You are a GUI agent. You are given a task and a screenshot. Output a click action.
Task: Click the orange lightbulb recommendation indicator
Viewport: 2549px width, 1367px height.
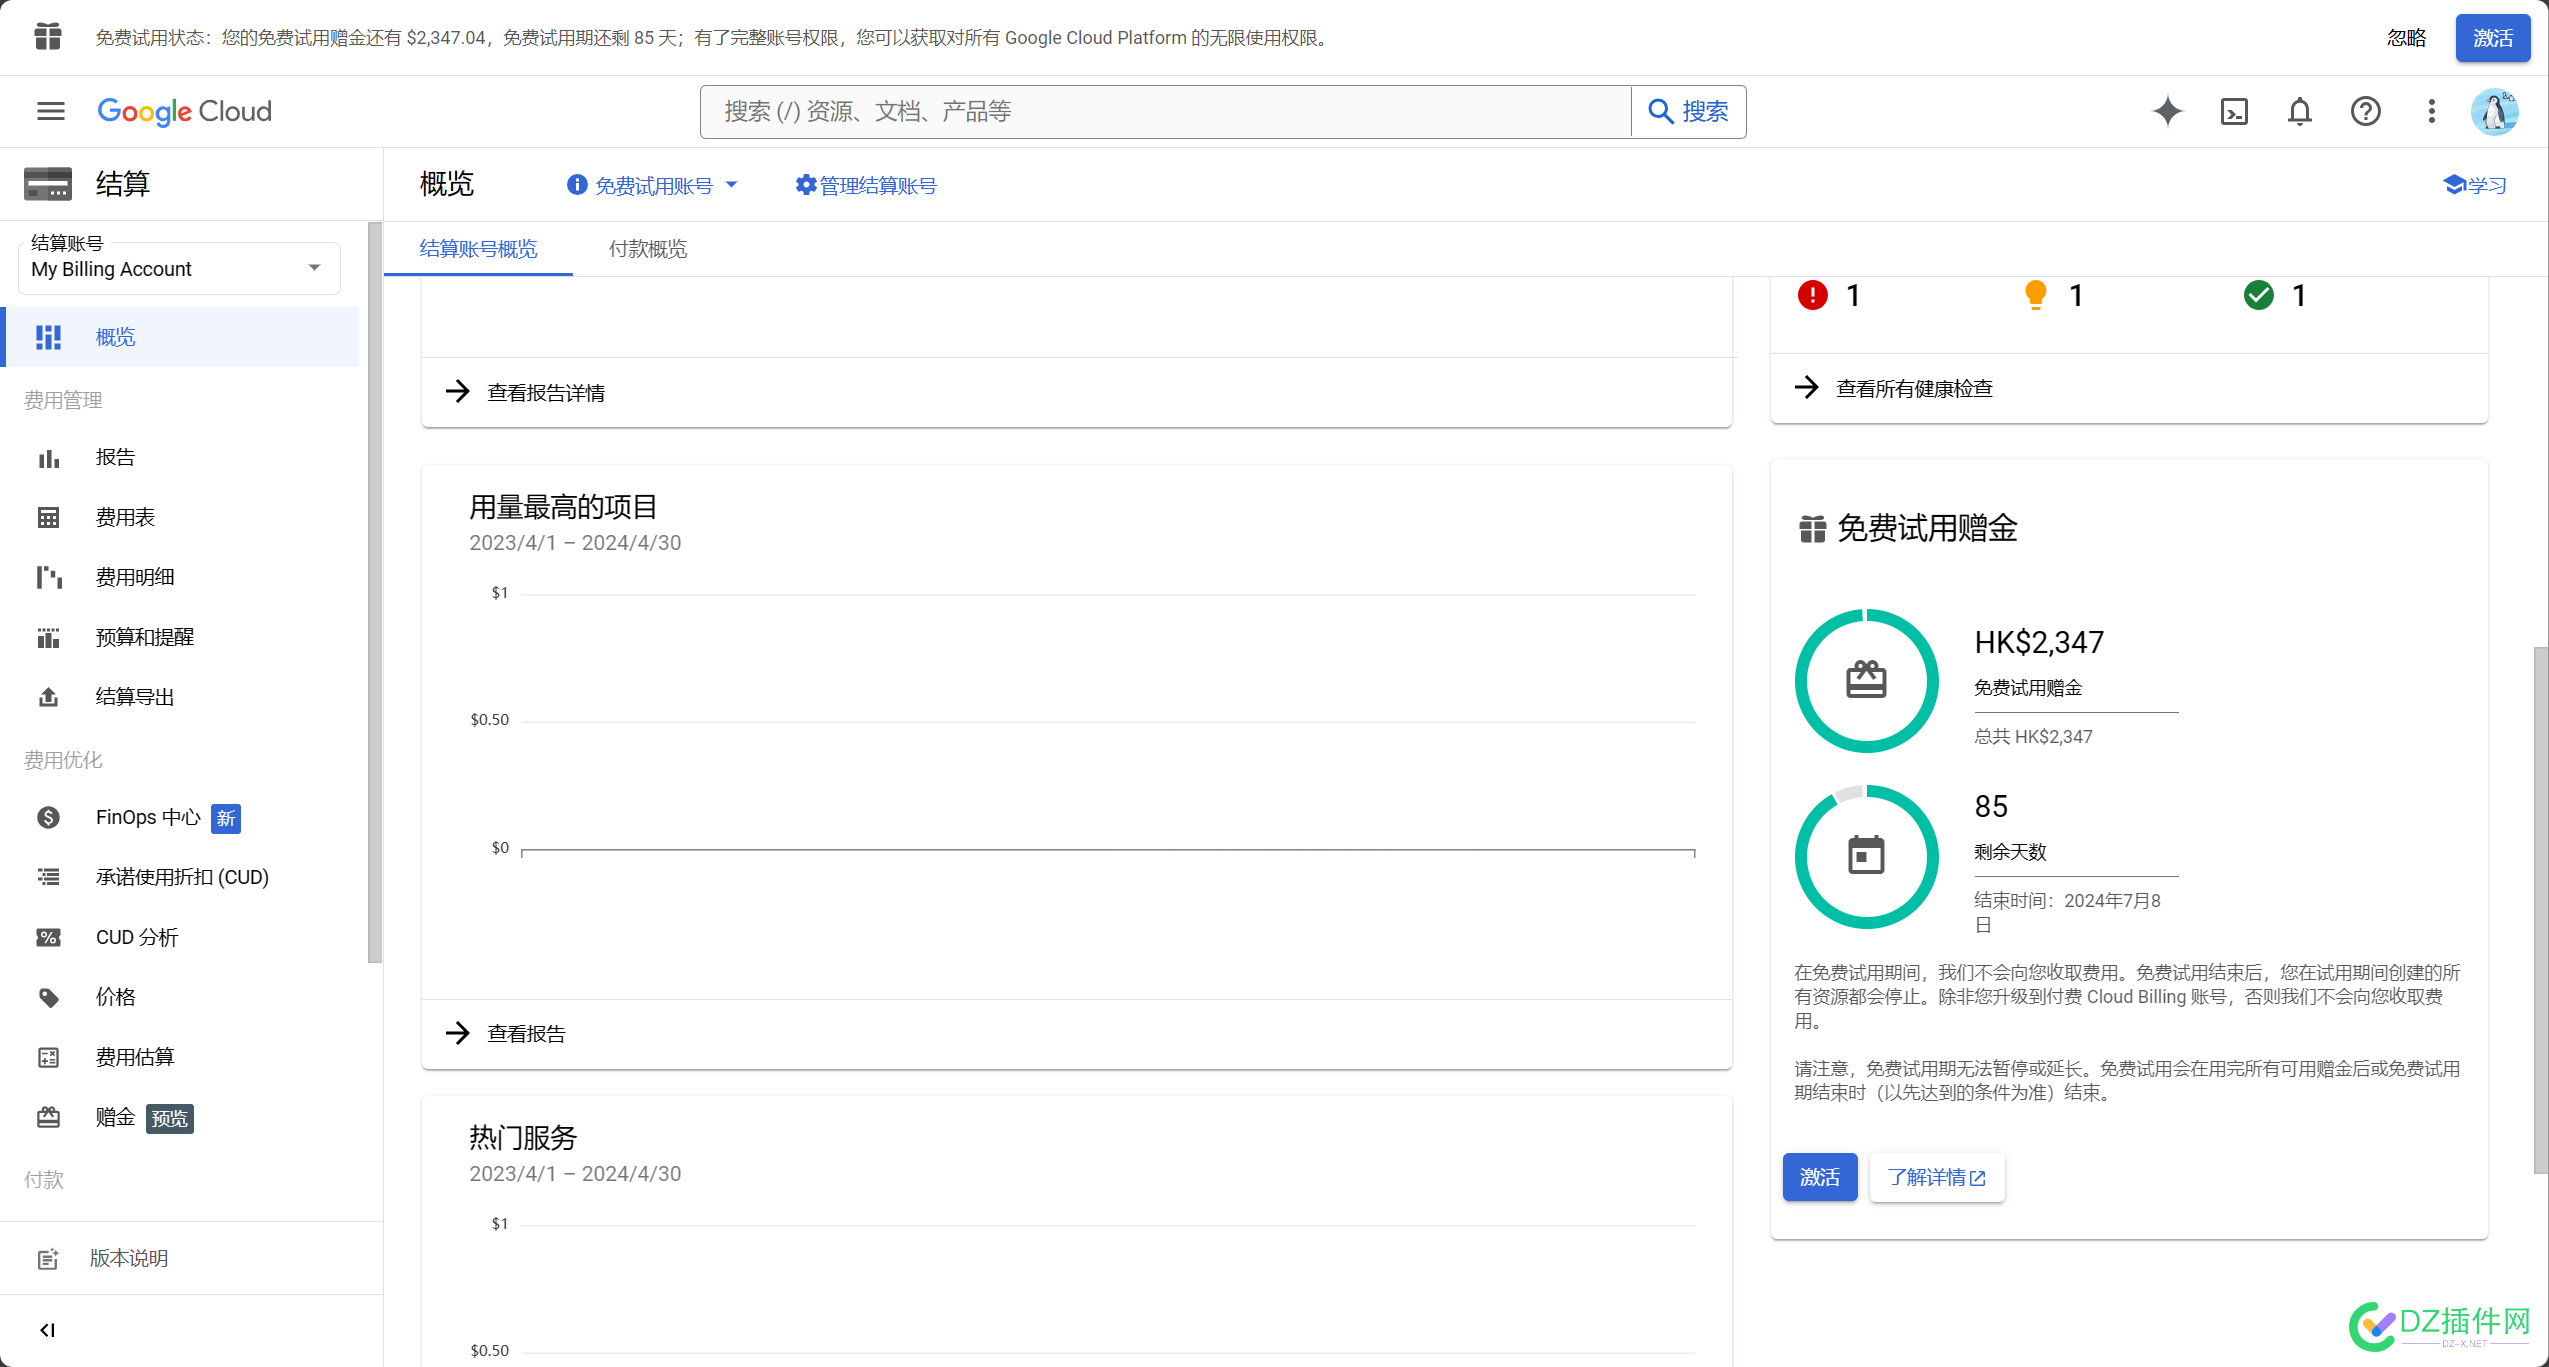pyautogui.click(x=2035, y=296)
